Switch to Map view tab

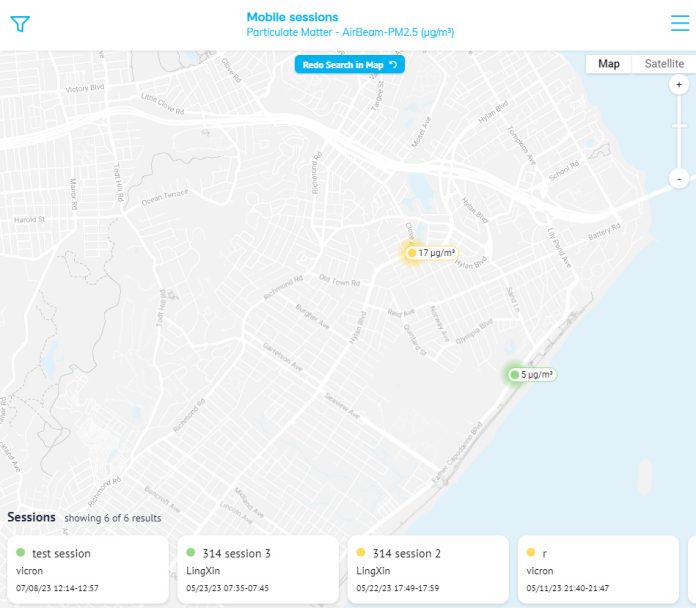[609, 64]
